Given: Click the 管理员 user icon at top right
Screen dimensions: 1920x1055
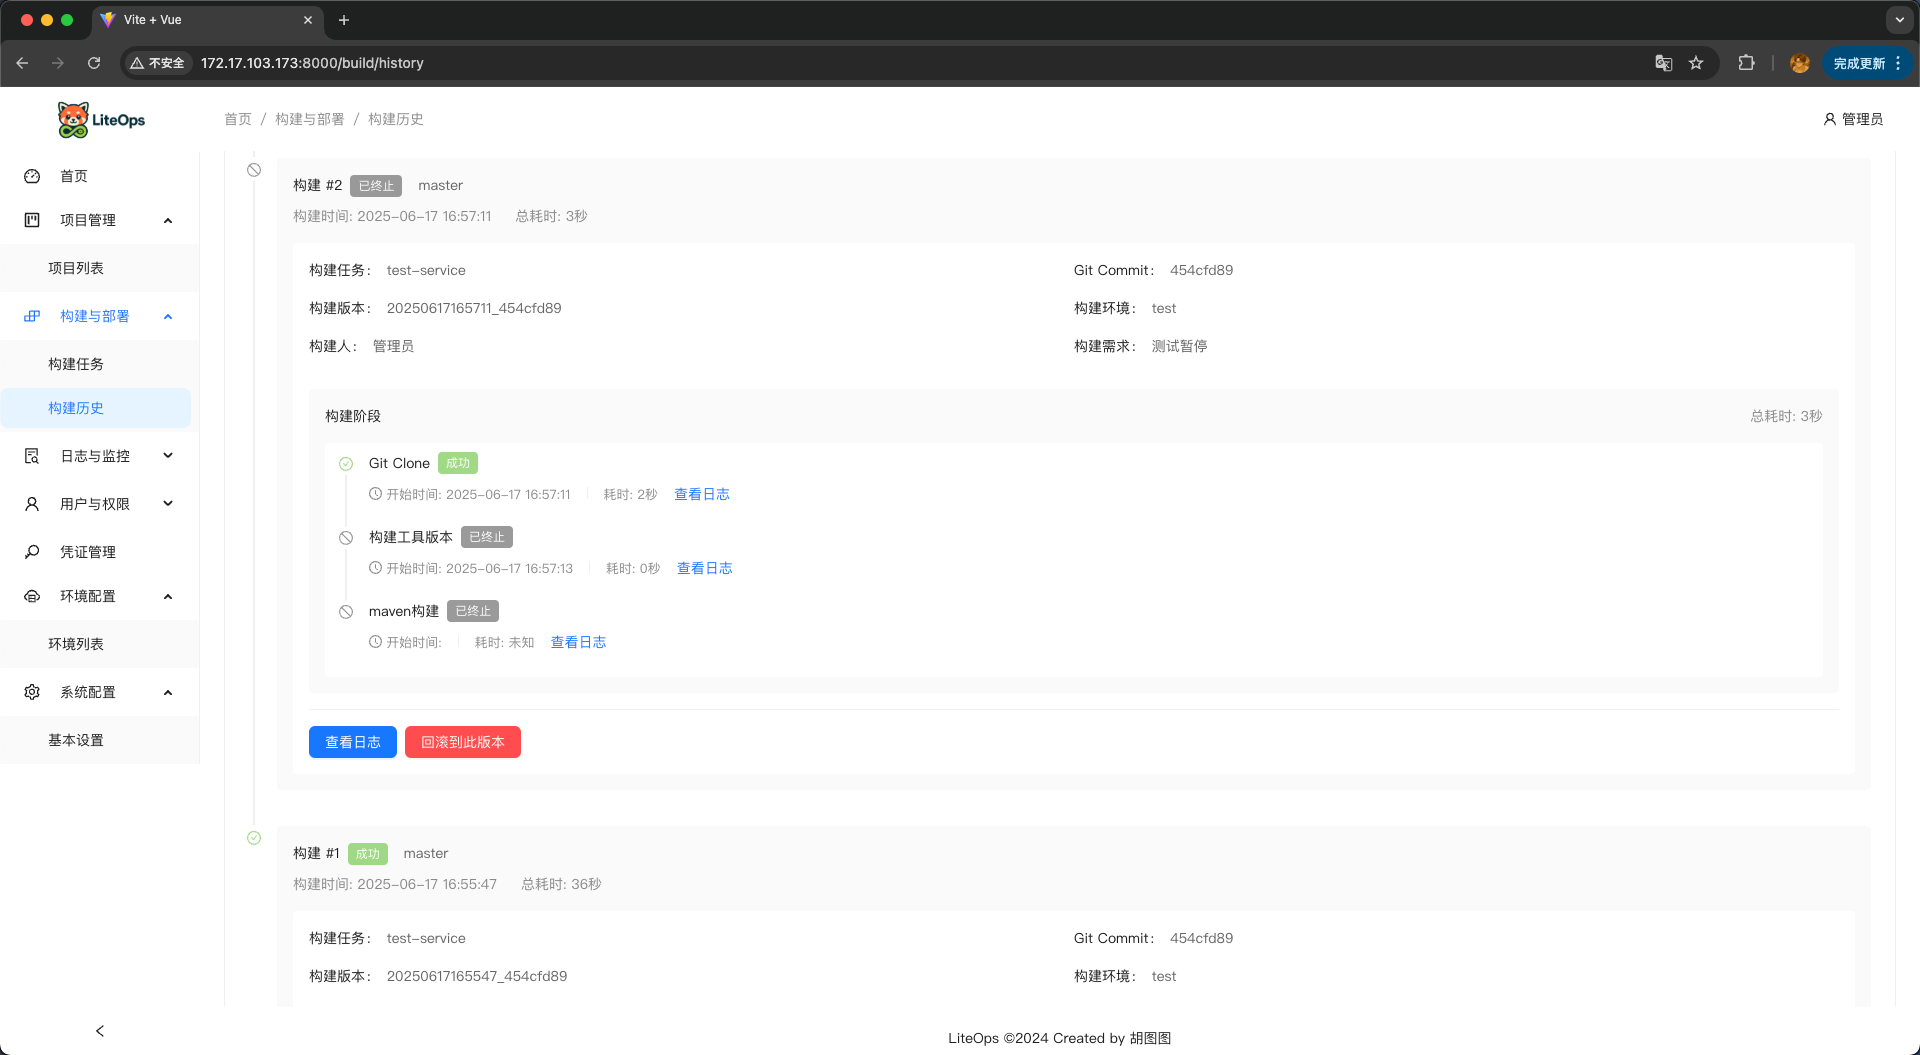Looking at the screenshot, I should (1829, 119).
